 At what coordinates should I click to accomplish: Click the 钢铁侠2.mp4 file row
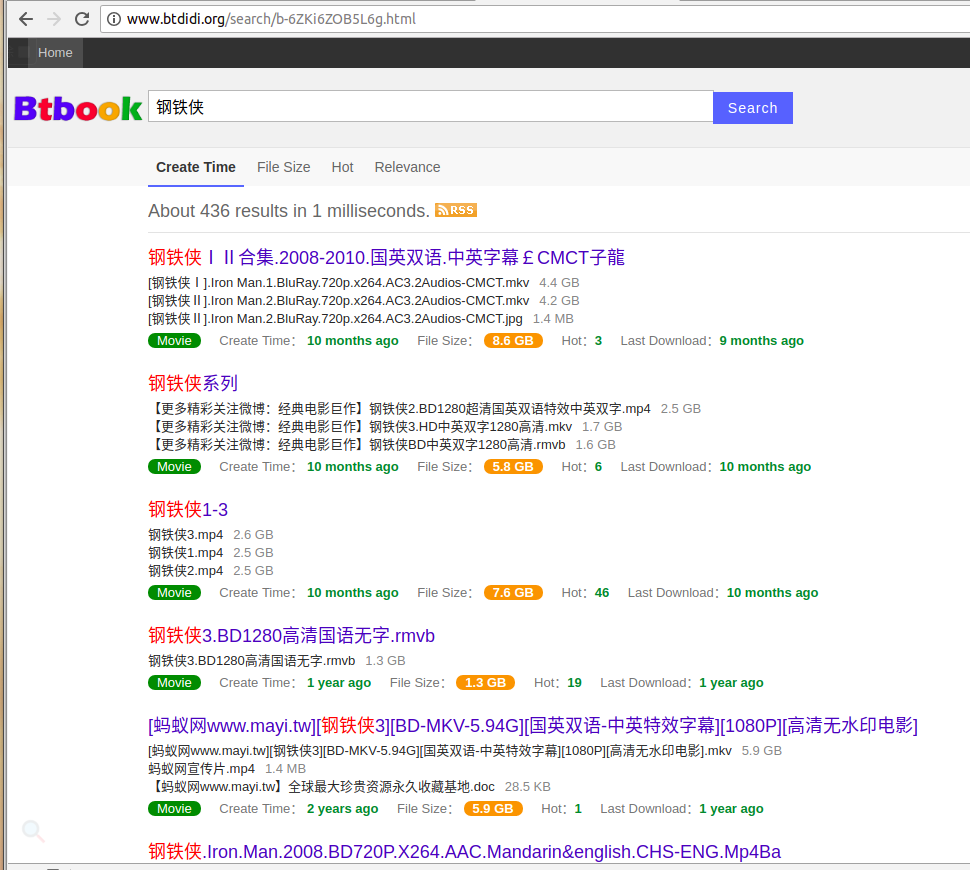pos(211,571)
